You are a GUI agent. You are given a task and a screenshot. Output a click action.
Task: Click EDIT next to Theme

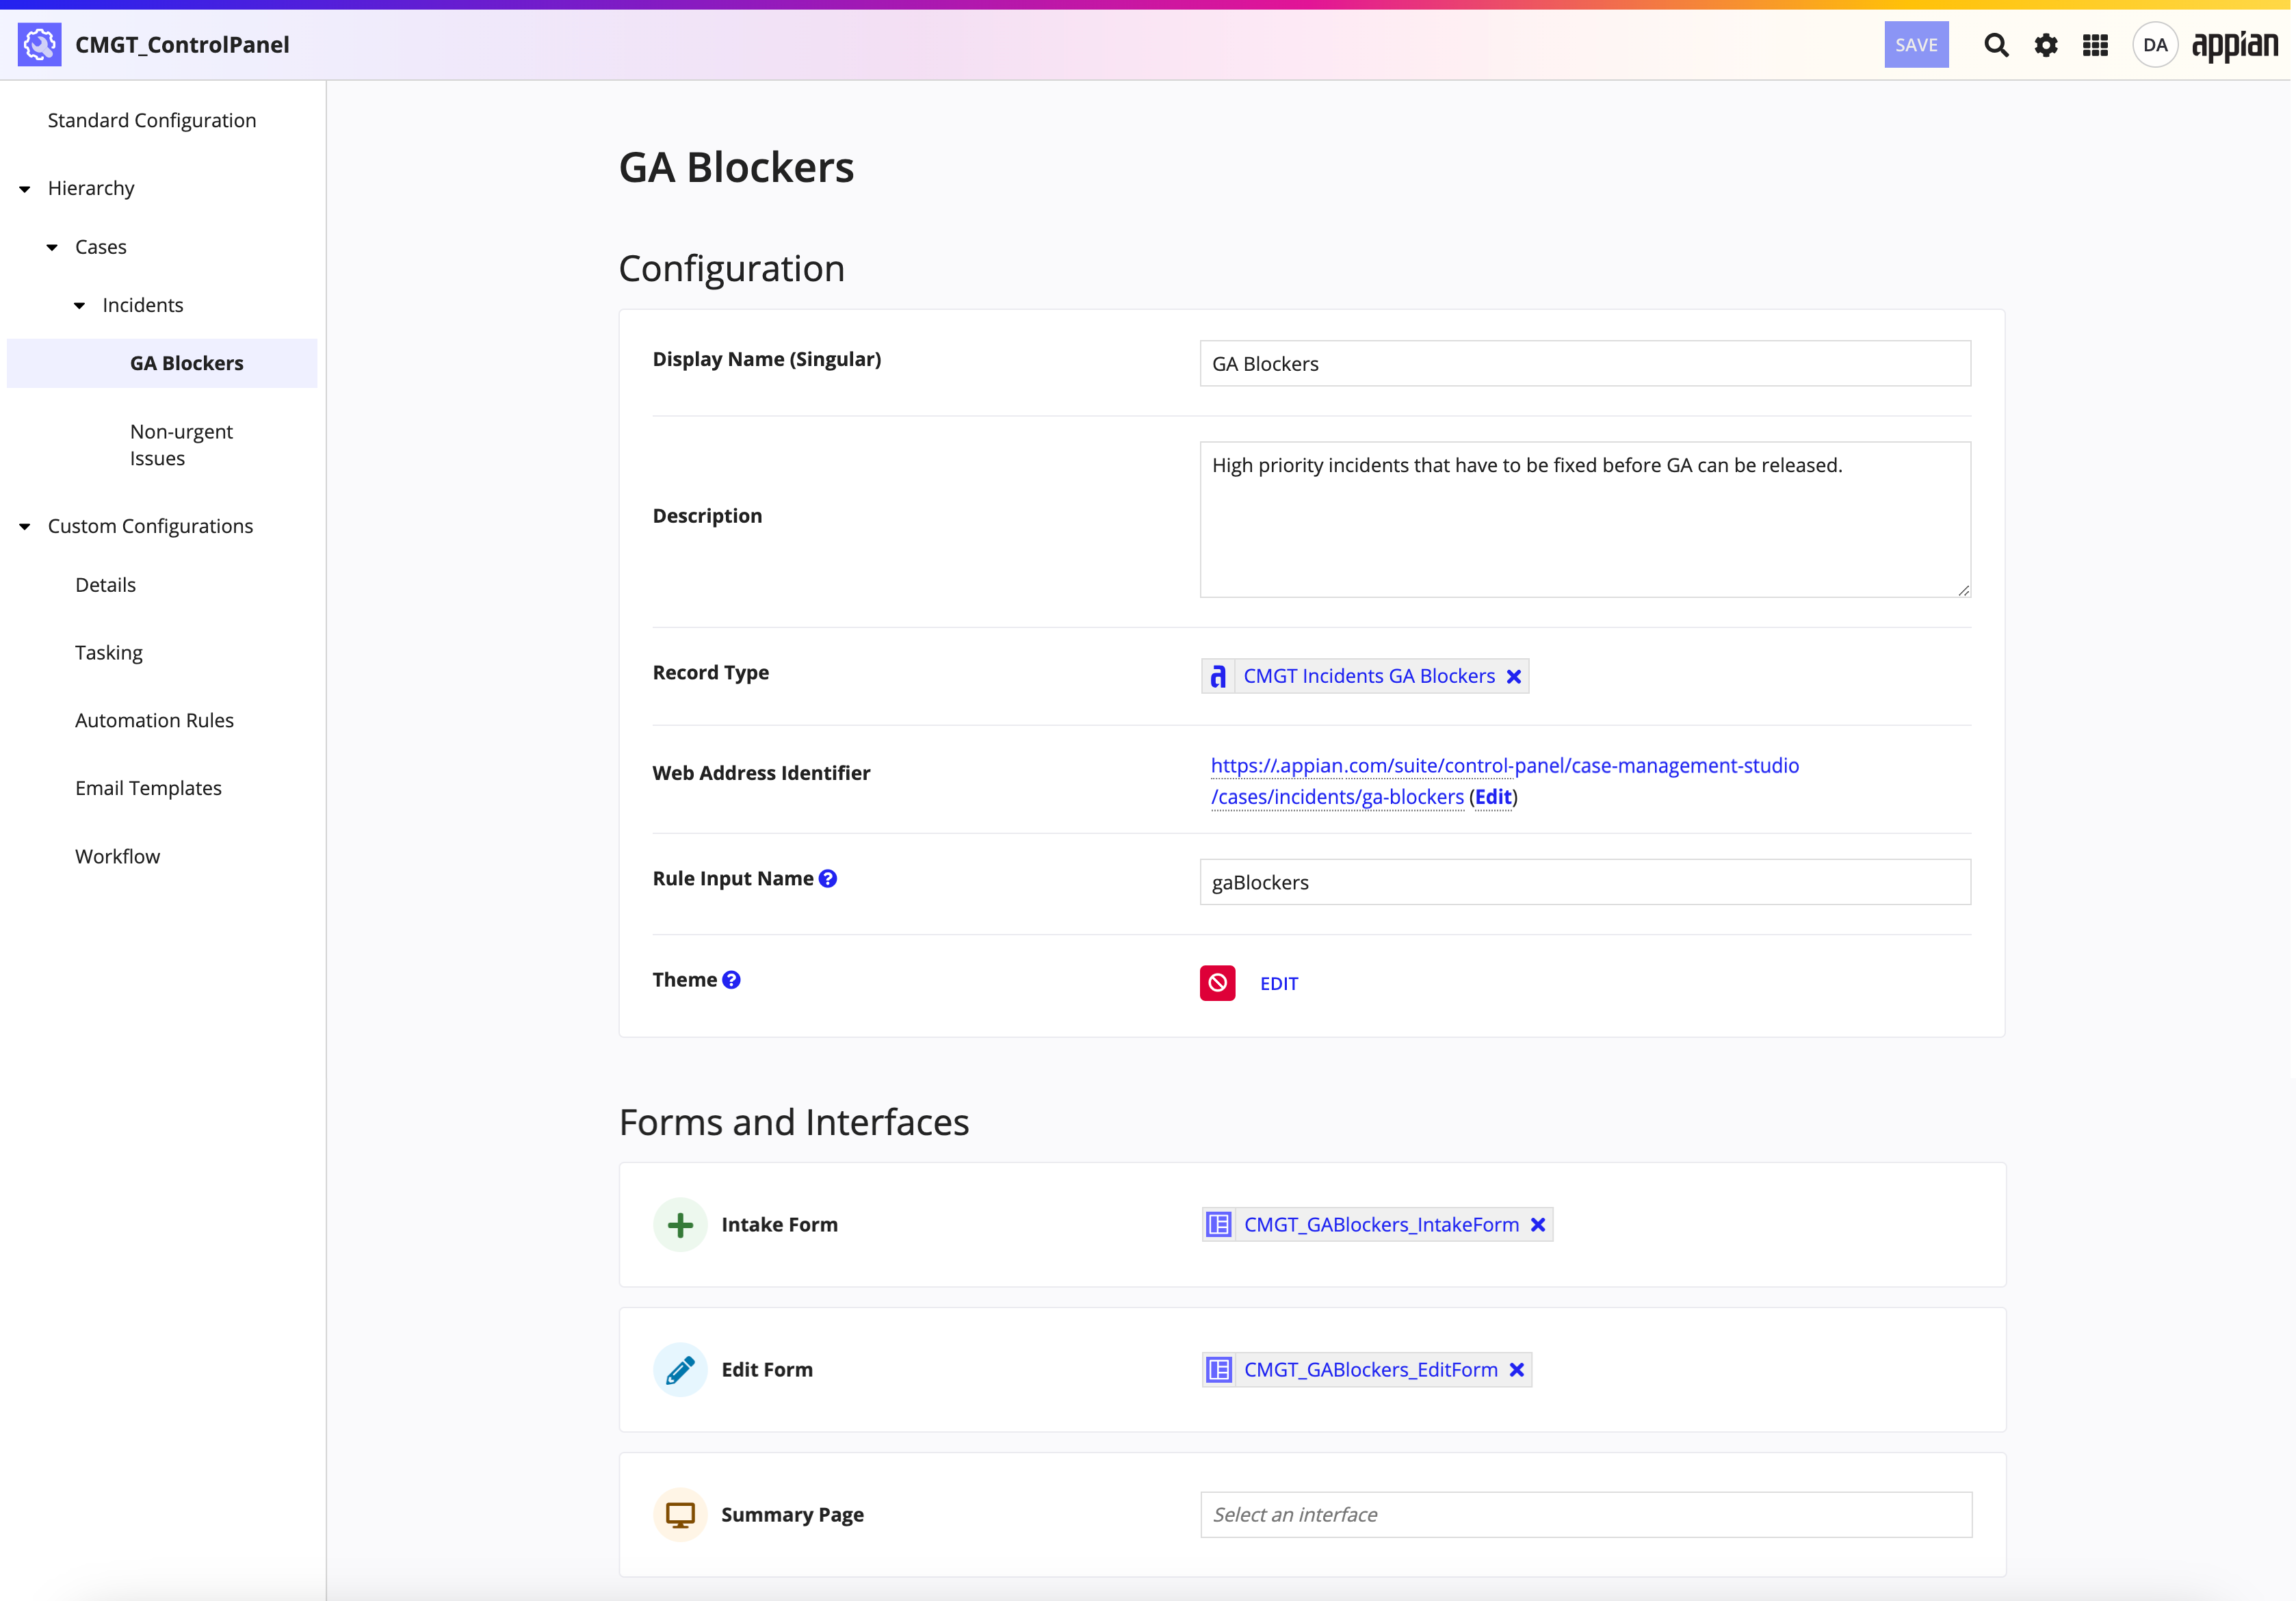point(1279,984)
